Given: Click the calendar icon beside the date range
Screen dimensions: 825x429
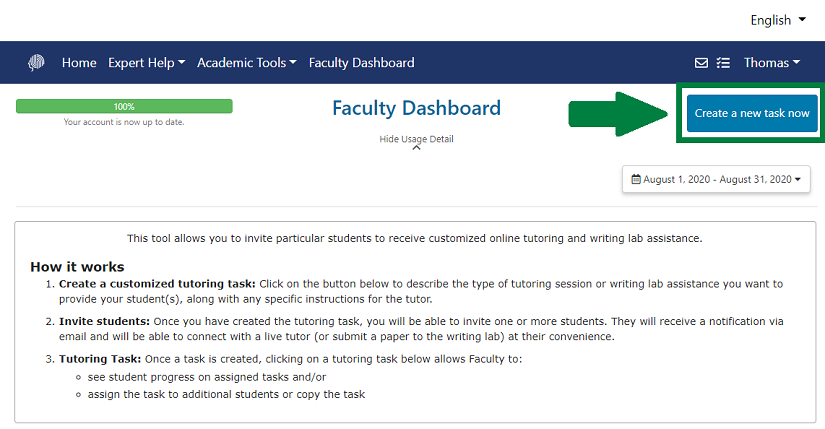Looking at the screenshot, I should click(x=635, y=180).
